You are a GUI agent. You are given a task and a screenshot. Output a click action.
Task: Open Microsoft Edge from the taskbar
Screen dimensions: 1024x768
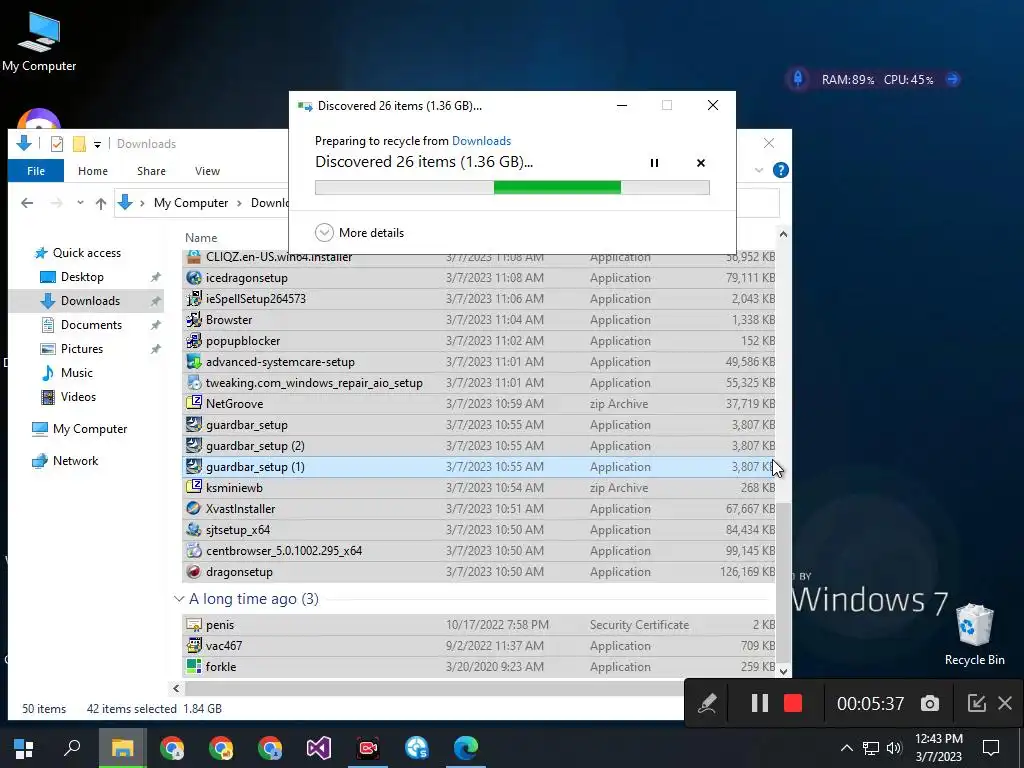coord(466,748)
